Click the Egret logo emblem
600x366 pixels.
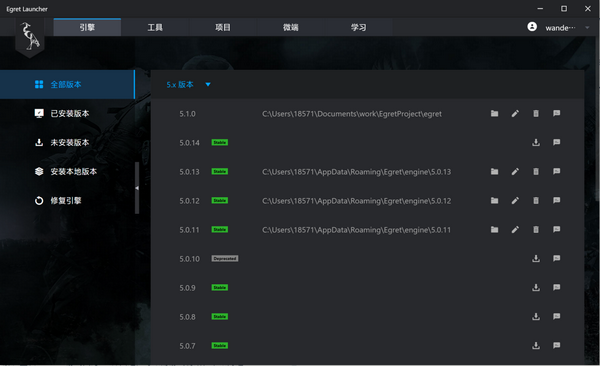[x=30, y=38]
